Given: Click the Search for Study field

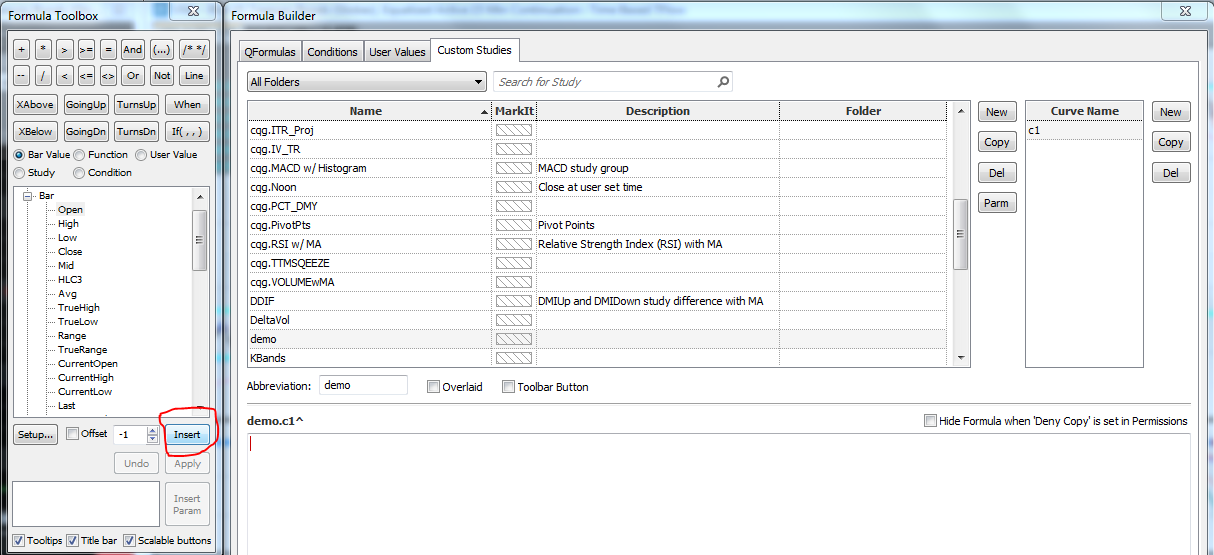Looking at the screenshot, I should (x=612, y=82).
